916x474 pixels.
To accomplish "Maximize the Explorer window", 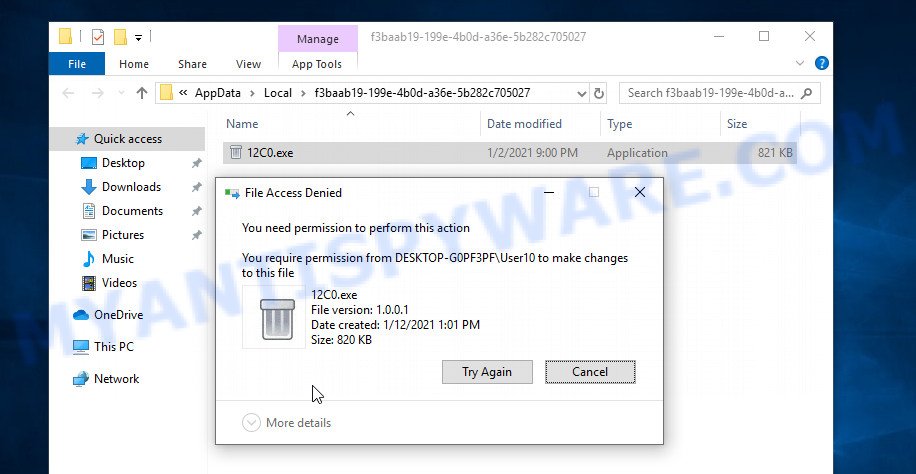I will pos(764,36).
